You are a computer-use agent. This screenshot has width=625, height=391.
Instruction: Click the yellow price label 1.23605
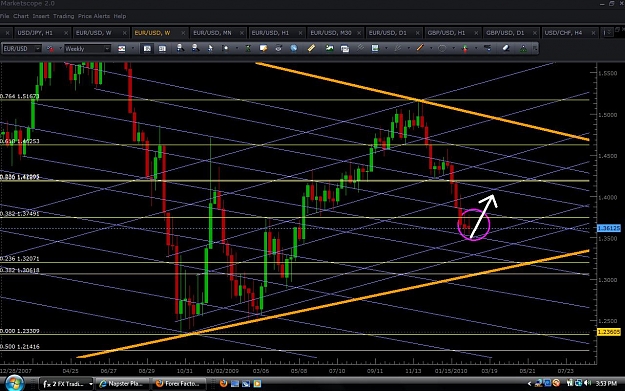click(609, 332)
